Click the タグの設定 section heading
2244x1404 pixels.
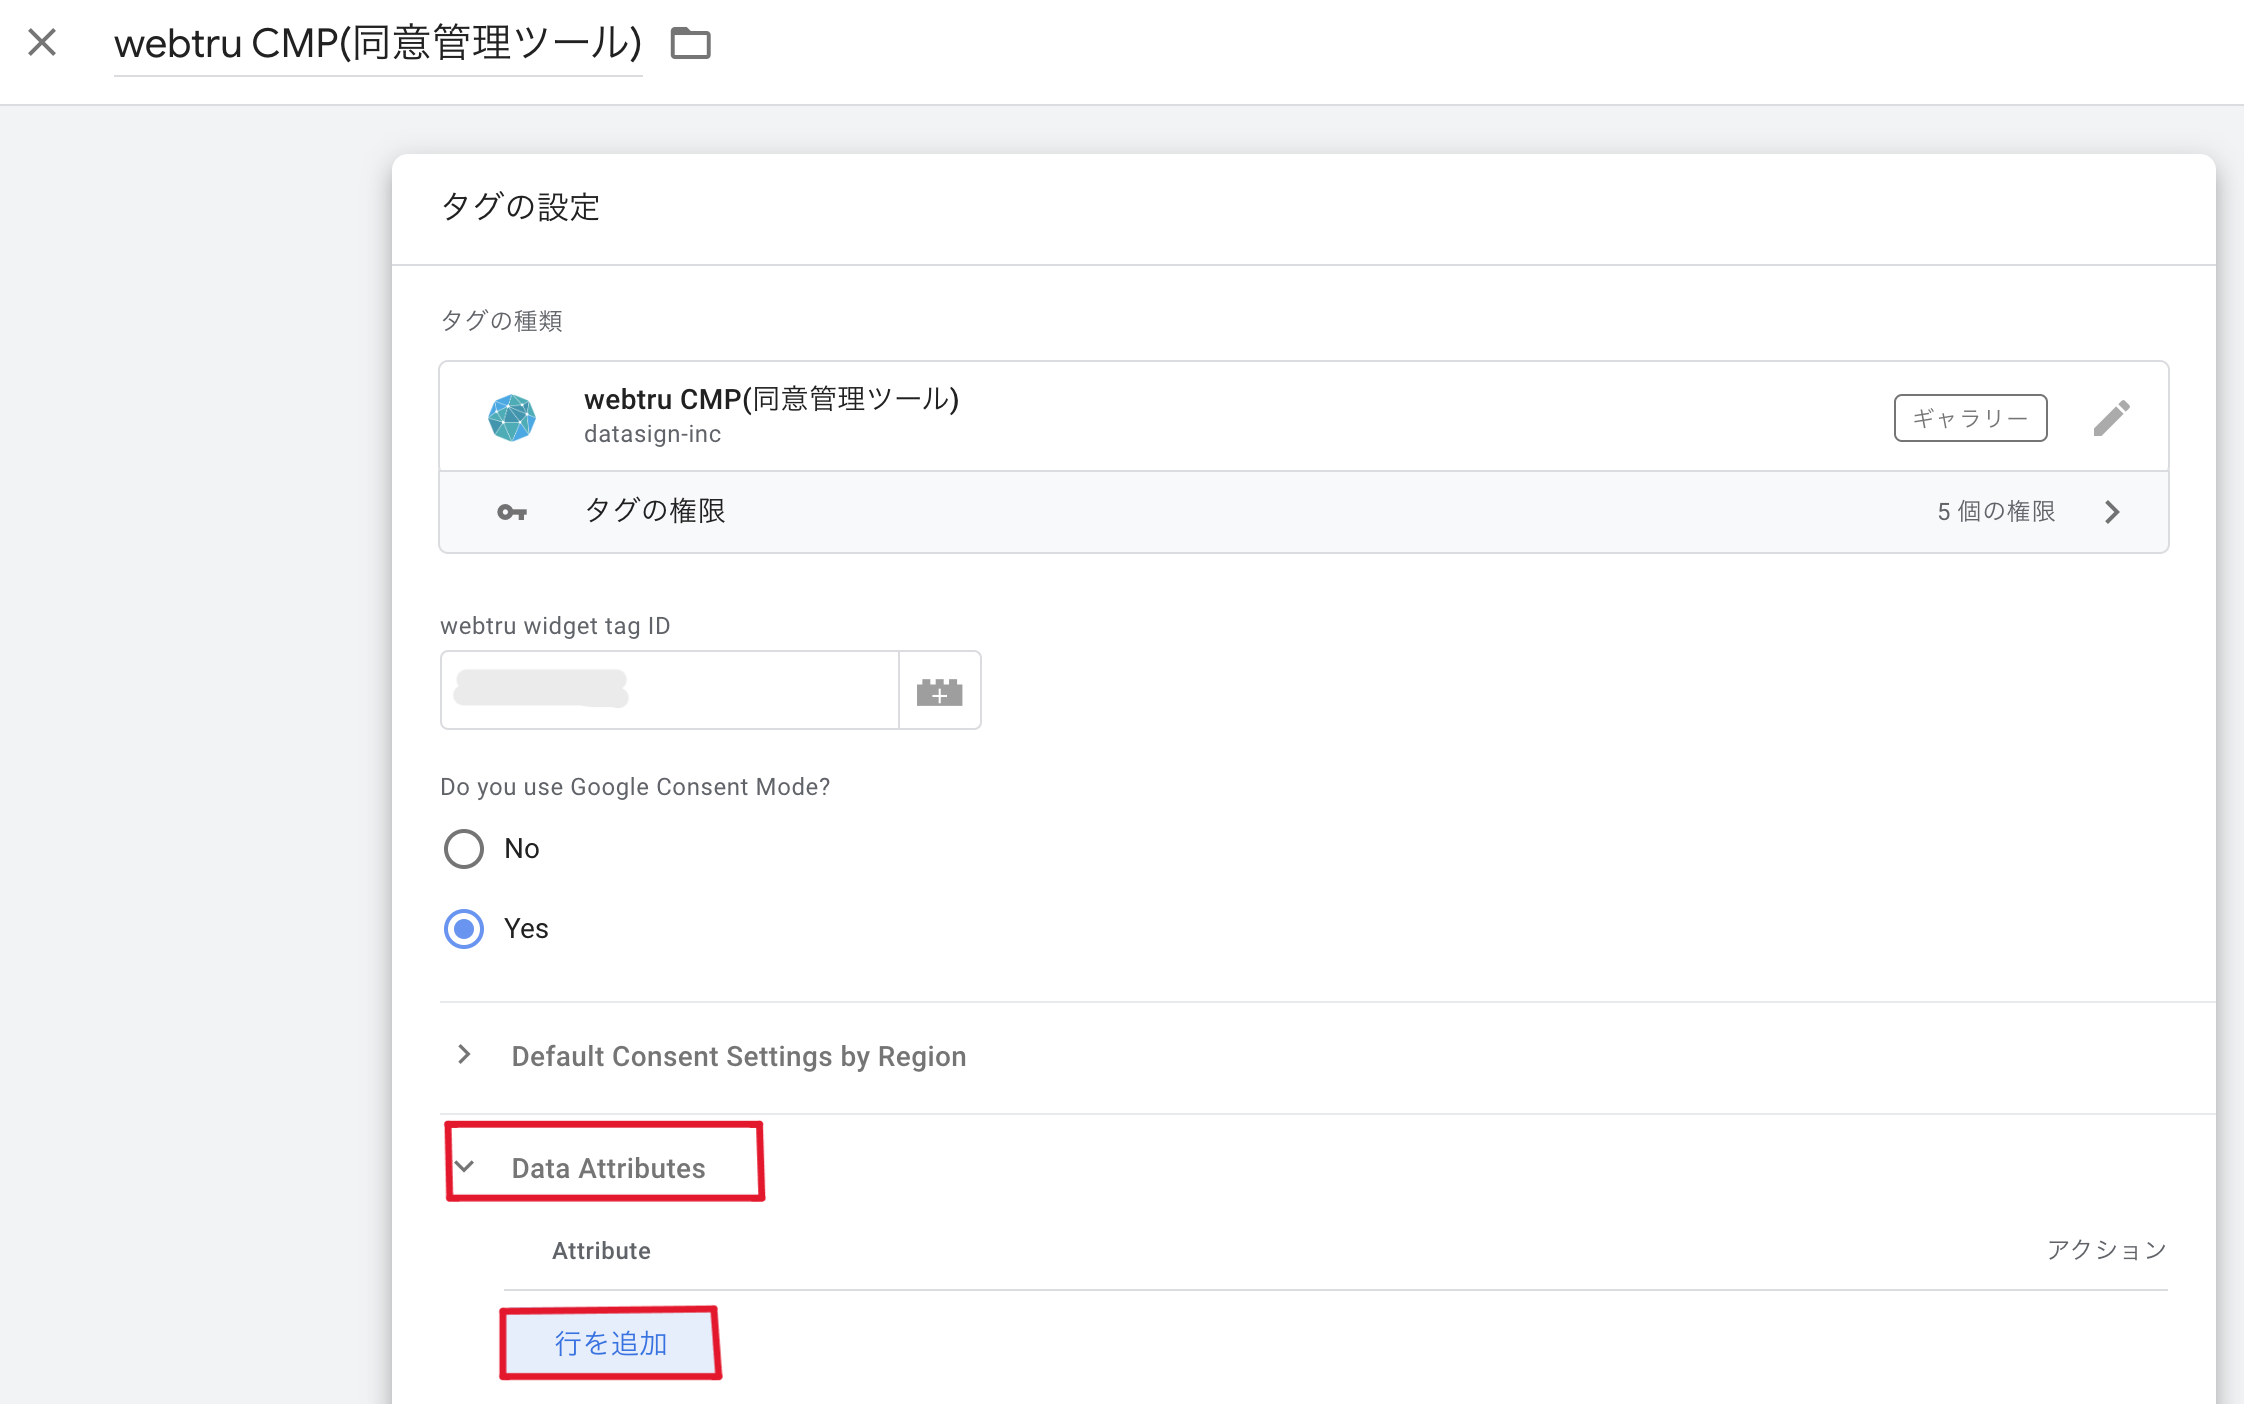point(520,207)
